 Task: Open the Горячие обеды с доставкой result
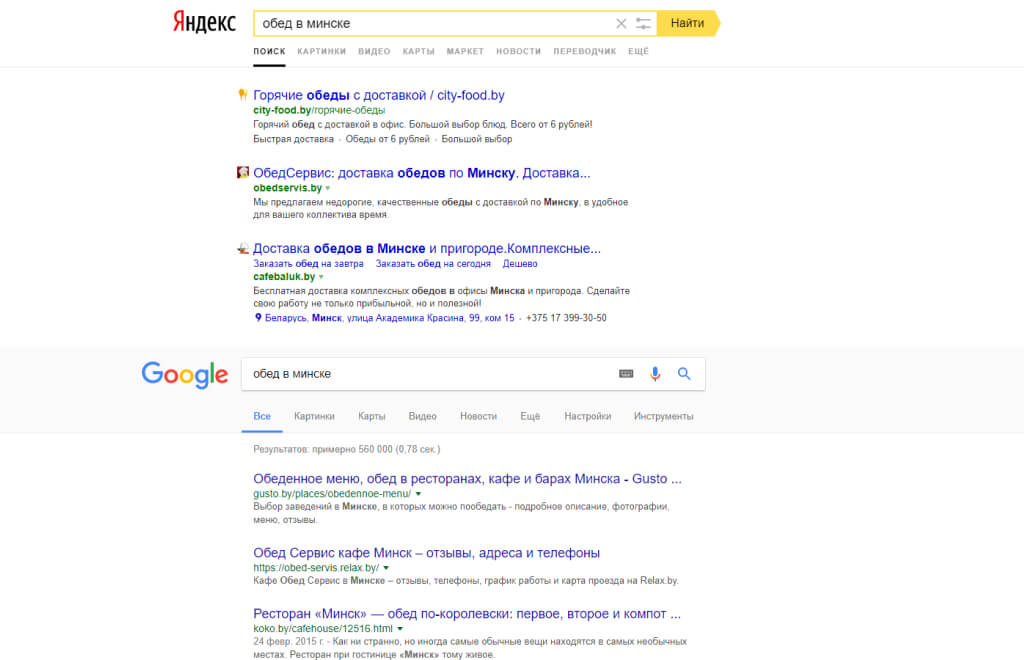[378, 96]
